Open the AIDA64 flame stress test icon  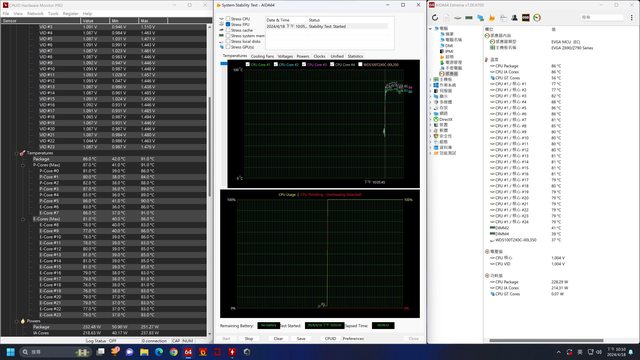pos(491,18)
